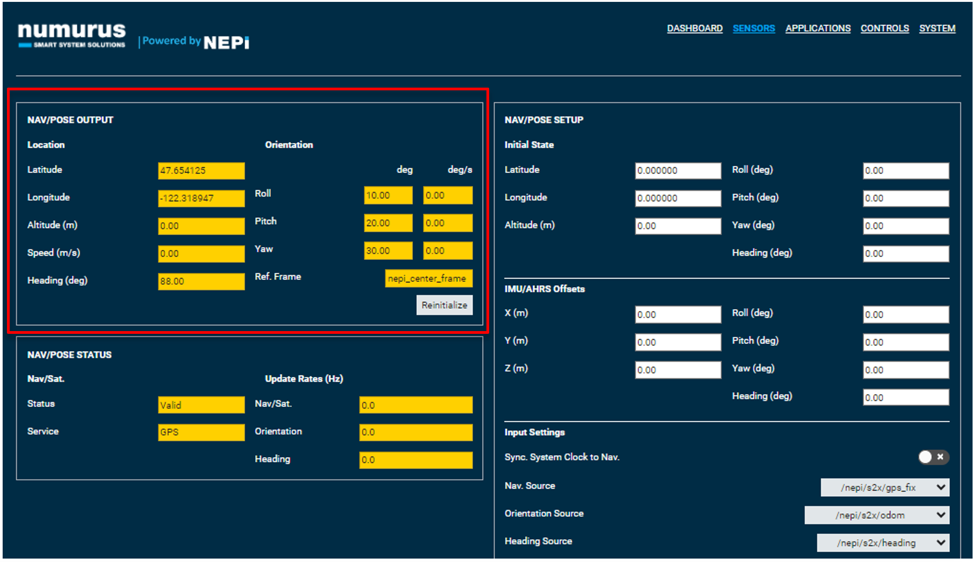Open the DASHBOARD page
976x562 pixels.
tap(695, 29)
